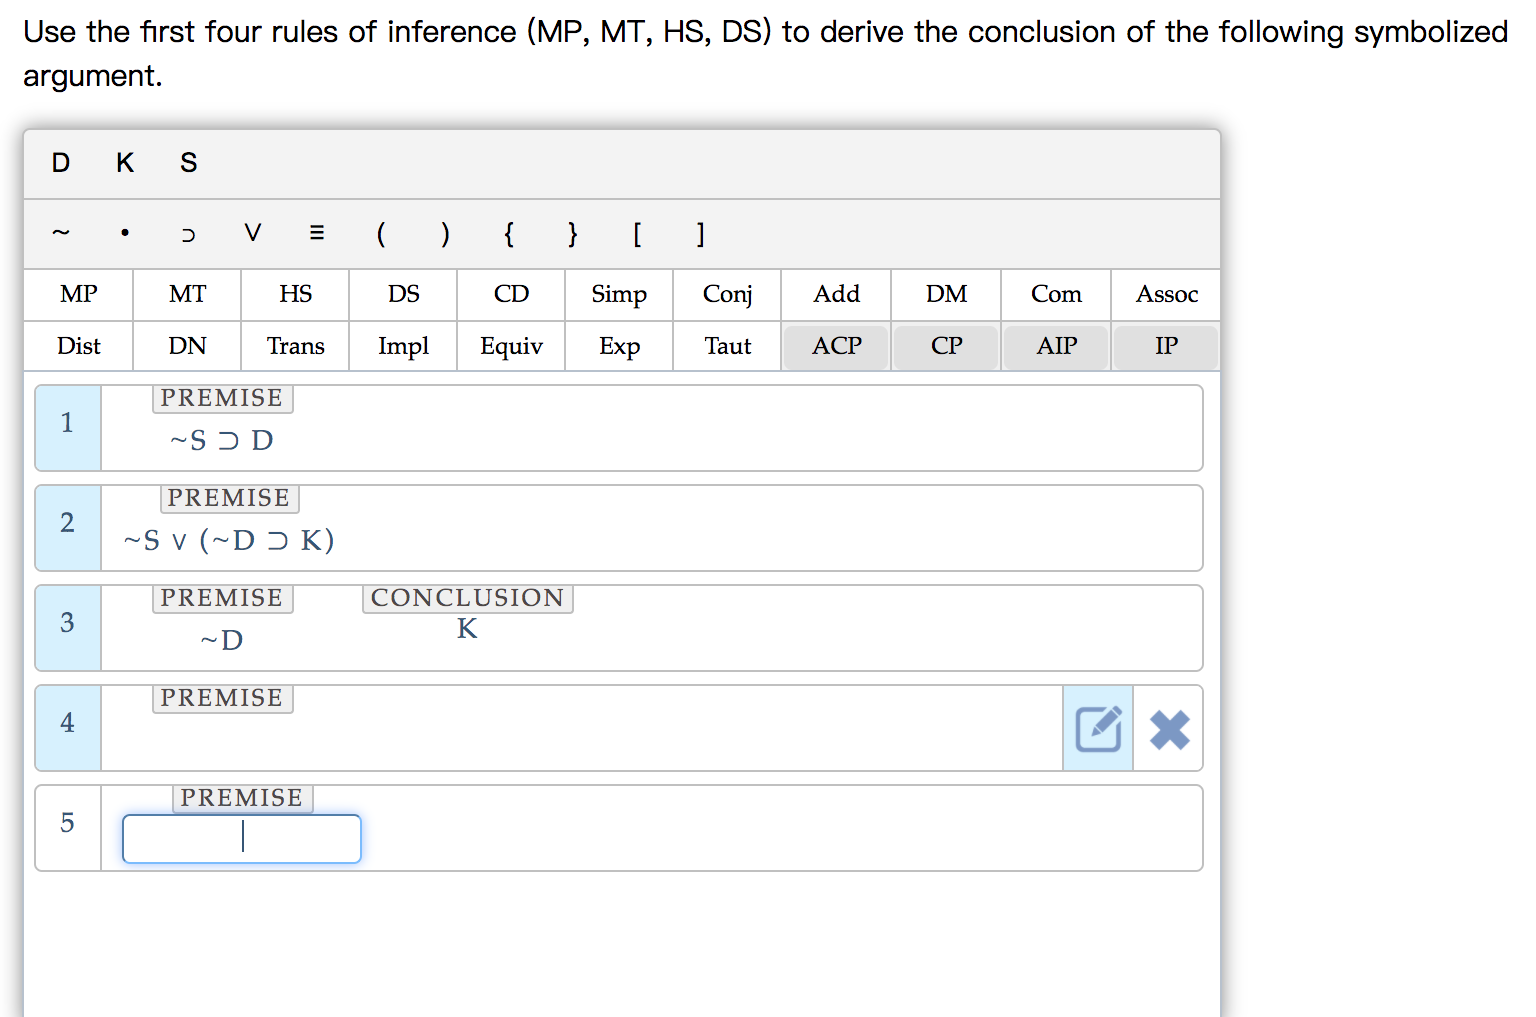Select the letter D proposition button
This screenshot has width=1536, height=1017.
coord(60,163)
